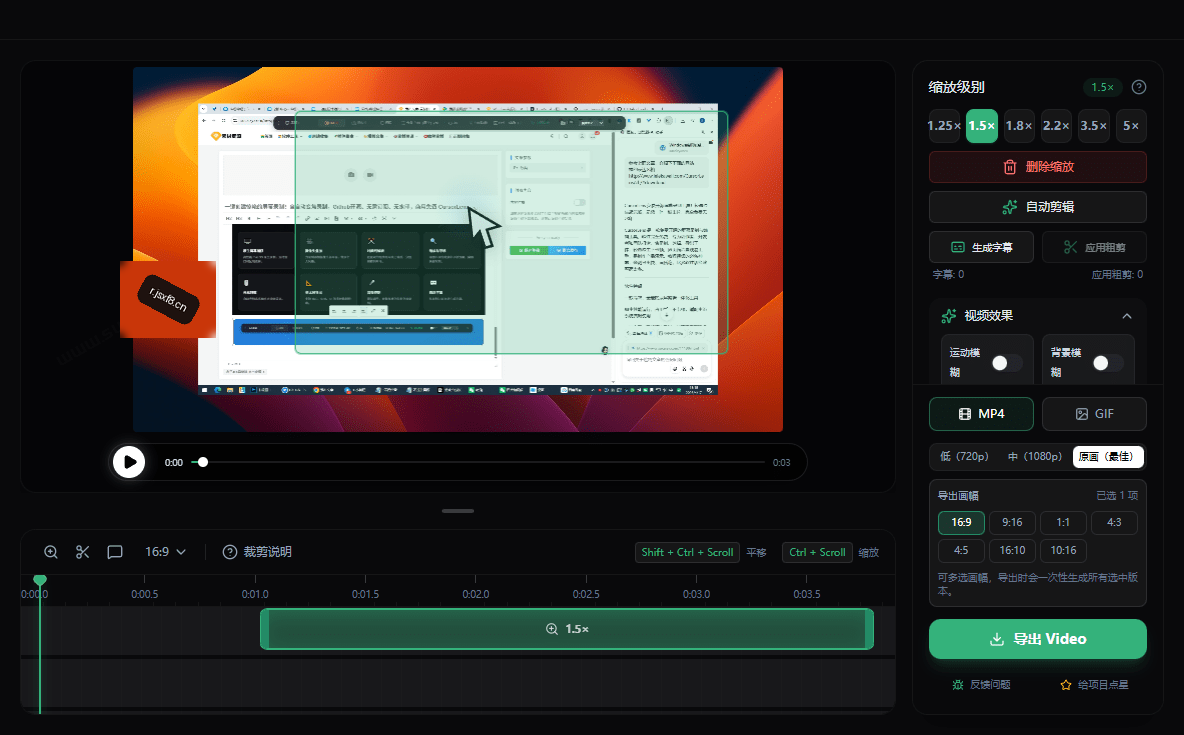
Task: Click the help question icon beside zoom level
Action: (x=1139, y=87)
